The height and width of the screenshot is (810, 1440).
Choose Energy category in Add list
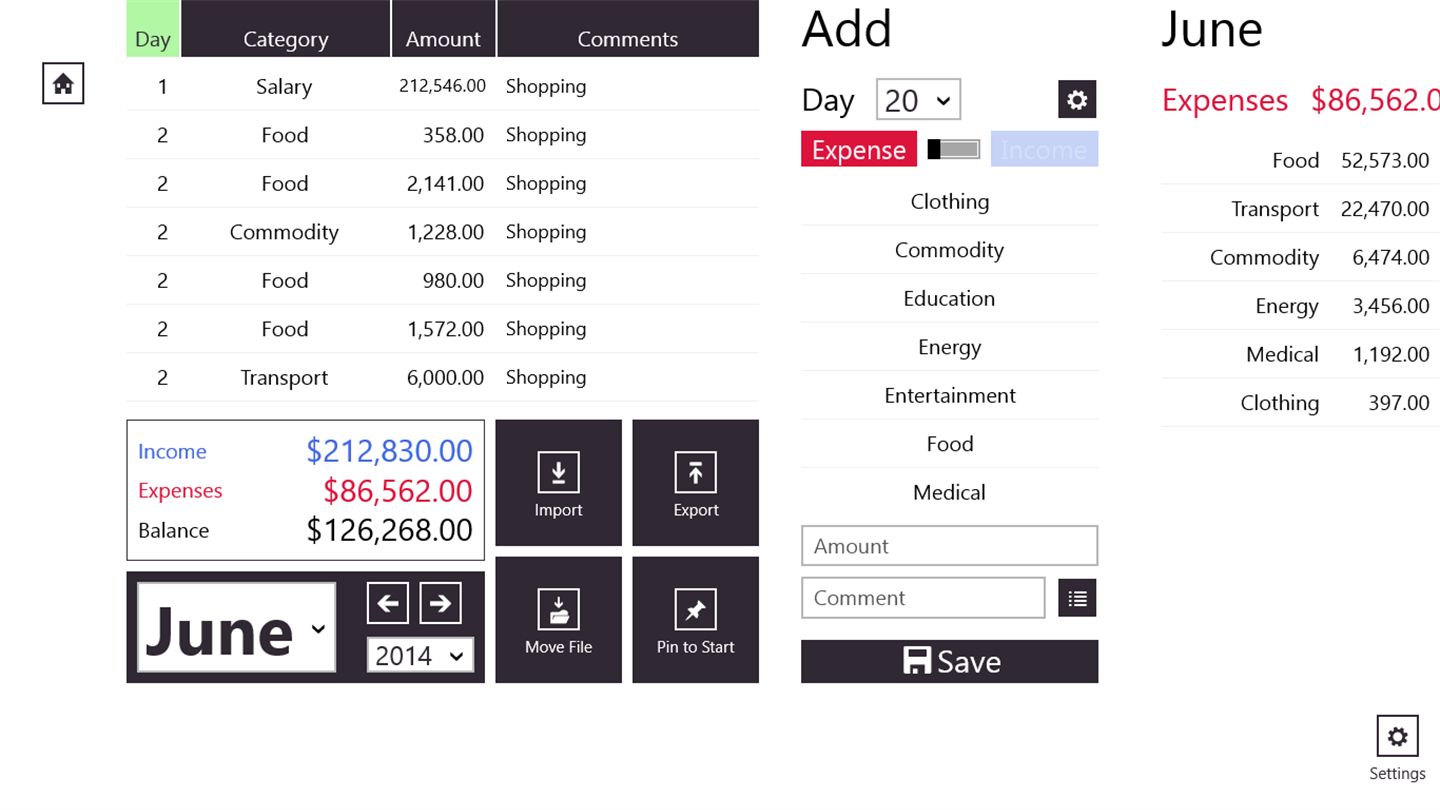tap(949, 347)
